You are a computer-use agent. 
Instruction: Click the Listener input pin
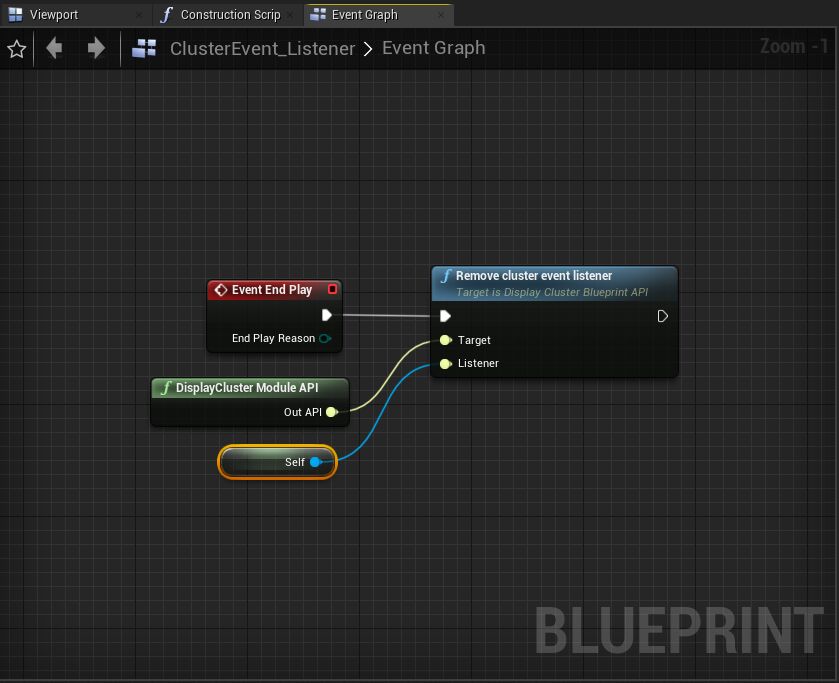(446, 364)
